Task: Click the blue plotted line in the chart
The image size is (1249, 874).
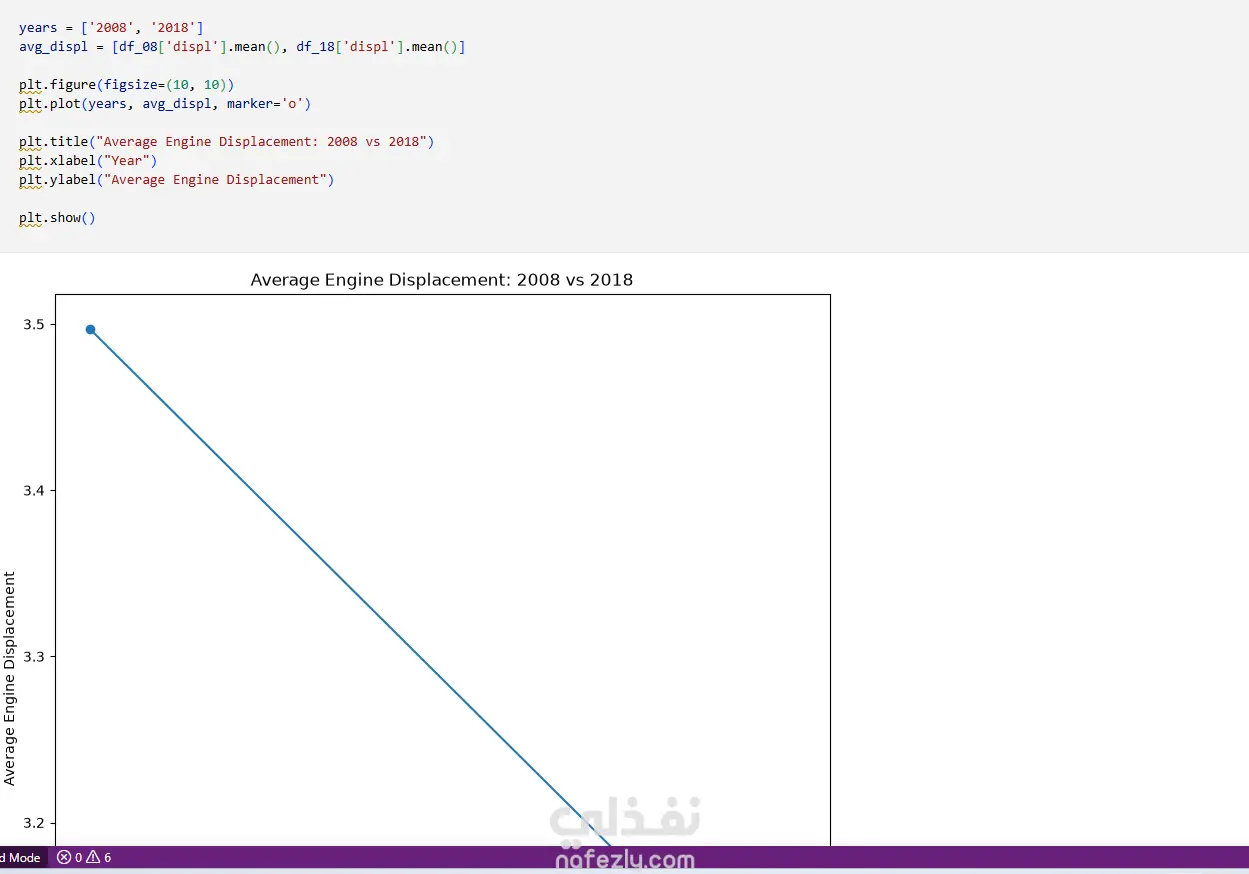Action: (x=350, y=588)
